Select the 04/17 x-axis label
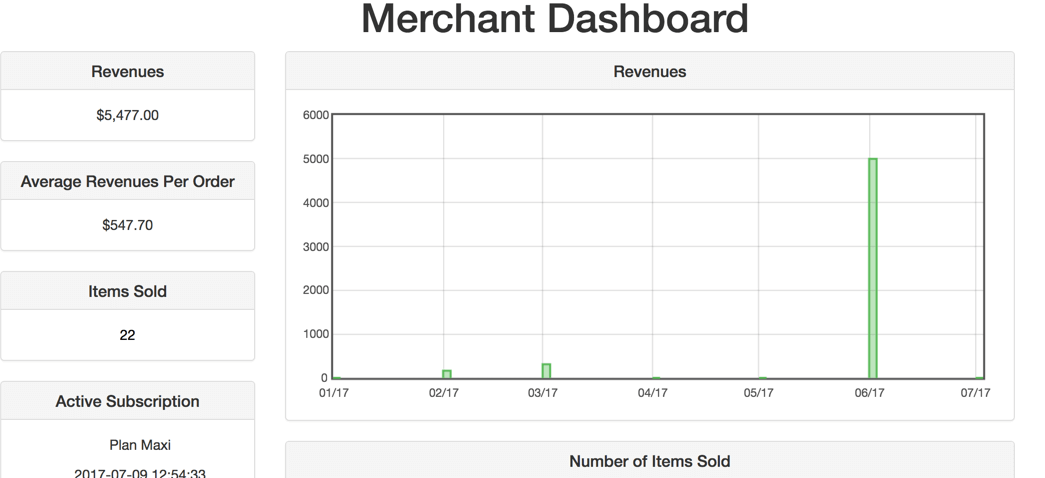The height and width of the screenshot is (478, 1045). (652, 393)
